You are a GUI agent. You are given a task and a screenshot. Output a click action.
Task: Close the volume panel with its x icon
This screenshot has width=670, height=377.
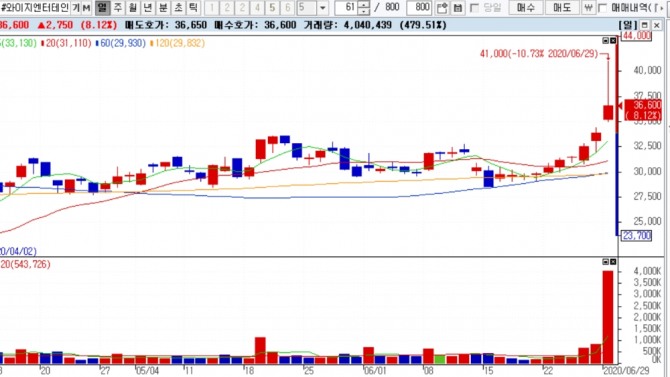pos(613,262)
